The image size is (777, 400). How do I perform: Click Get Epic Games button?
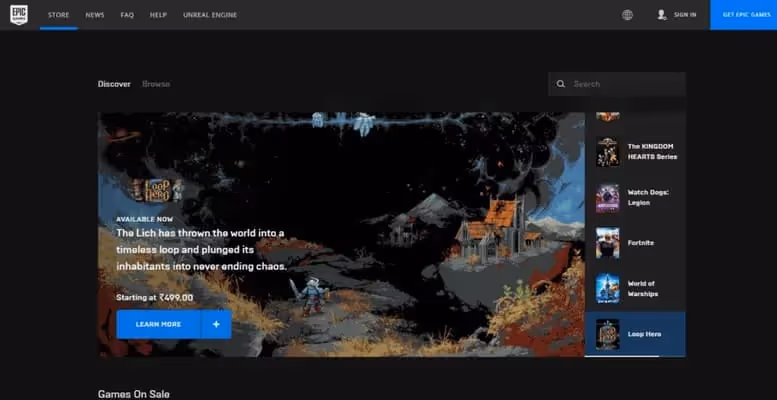743,15
